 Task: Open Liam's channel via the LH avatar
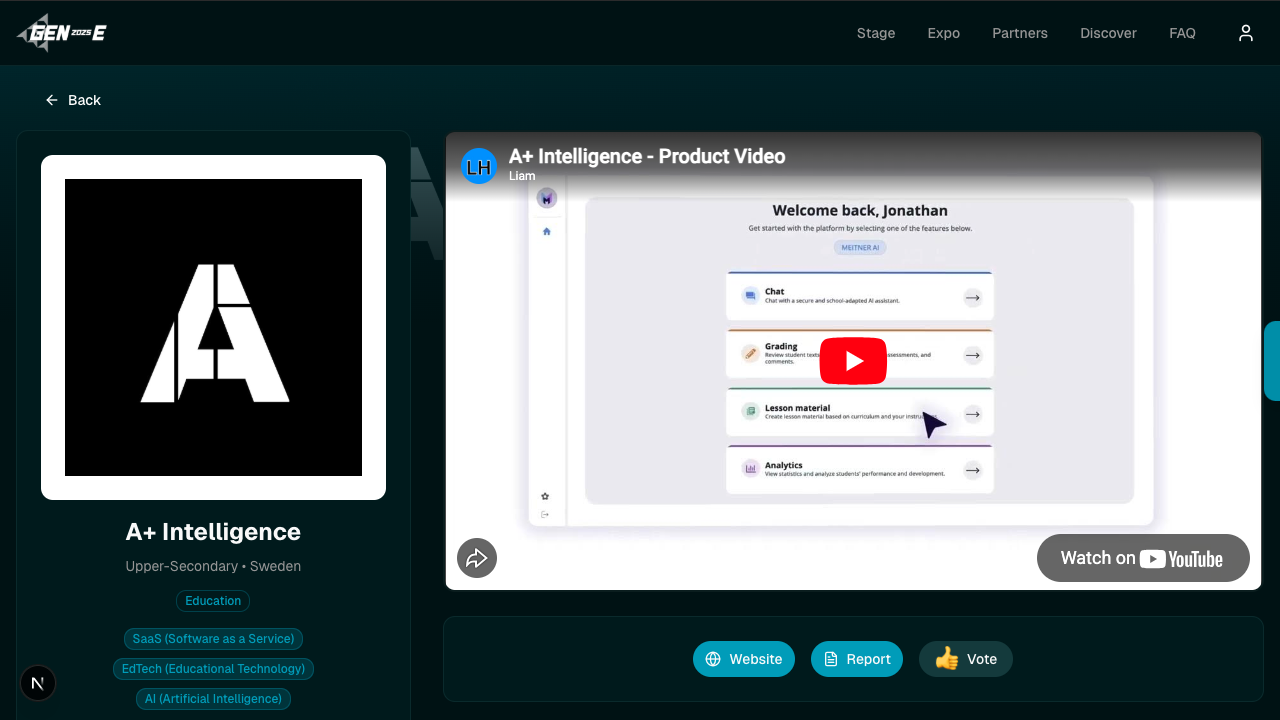tap(479, 165)
